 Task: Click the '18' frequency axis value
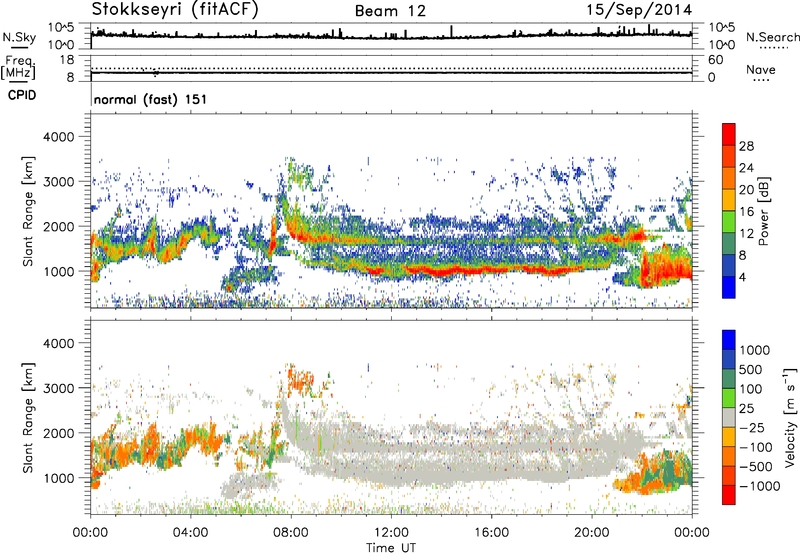[67, 60]
